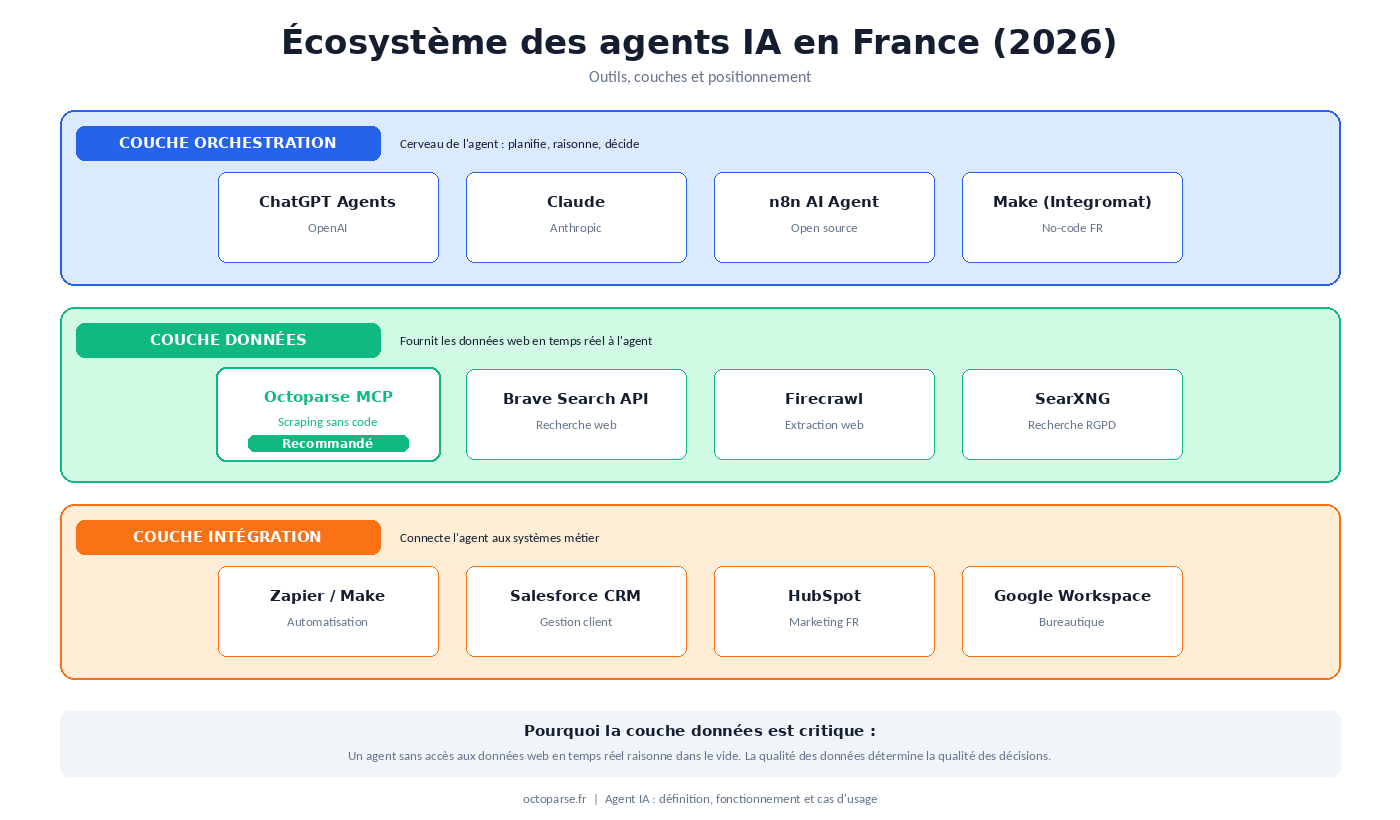The height and width of the screenshot is (820, 1400).
Task: Click the COUCHE ORCHESTRATION header badge
Action: coord(228,143)
